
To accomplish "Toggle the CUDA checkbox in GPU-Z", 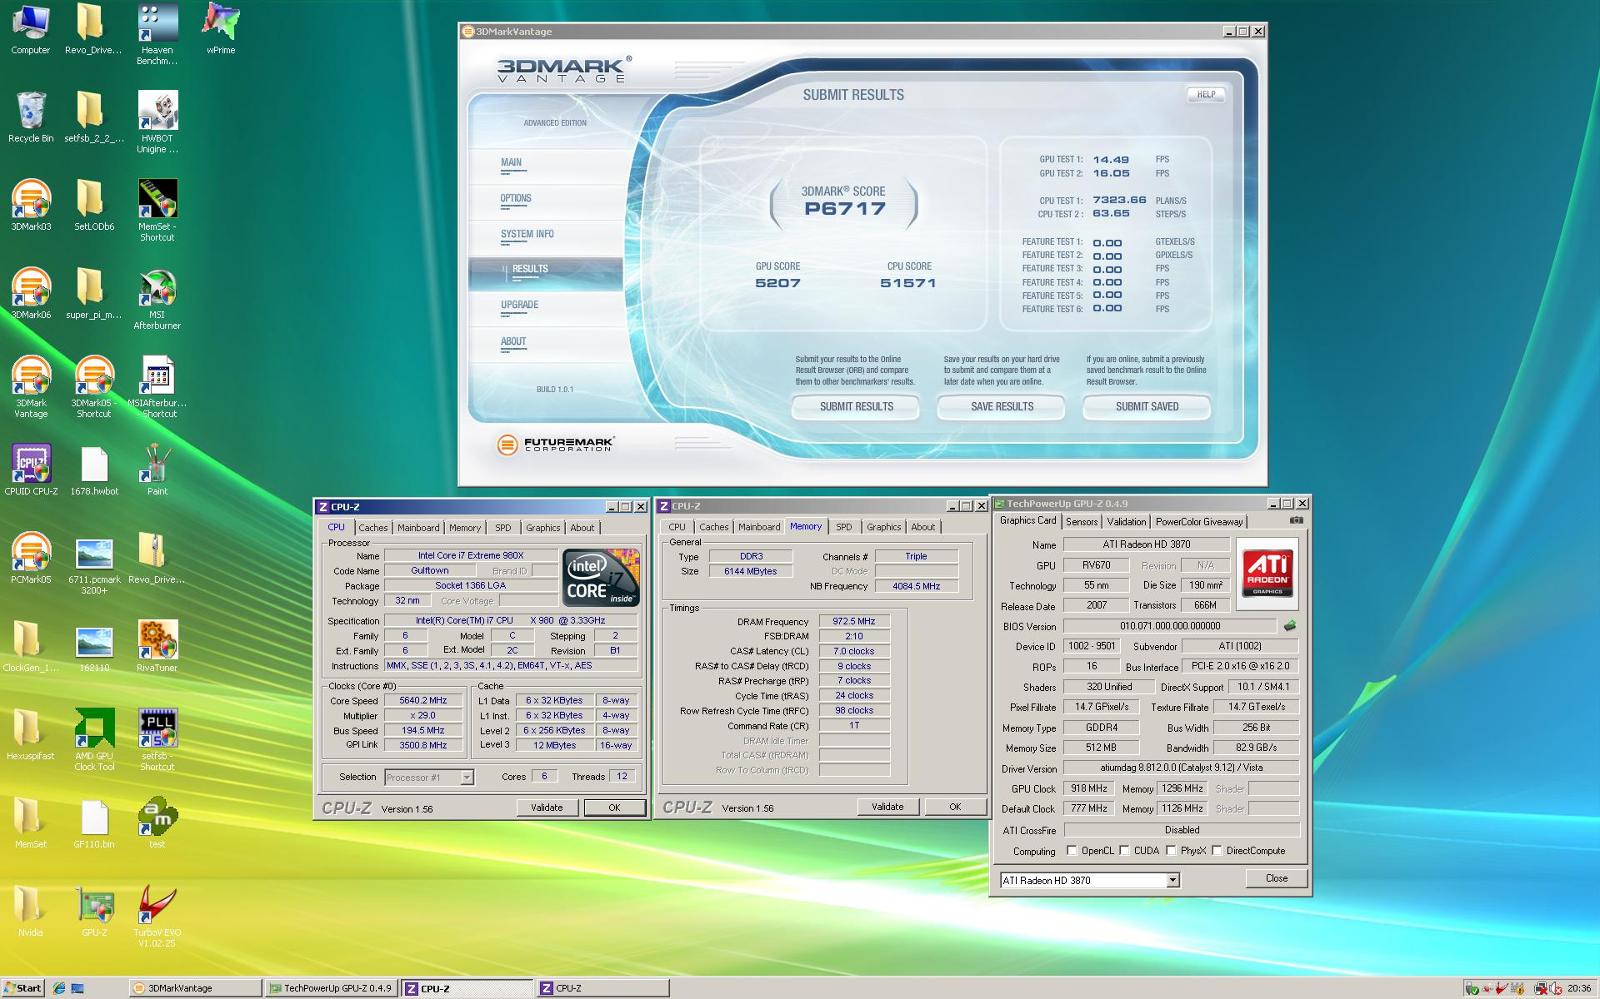I will pyautogui.click(x=1125, y=851).
